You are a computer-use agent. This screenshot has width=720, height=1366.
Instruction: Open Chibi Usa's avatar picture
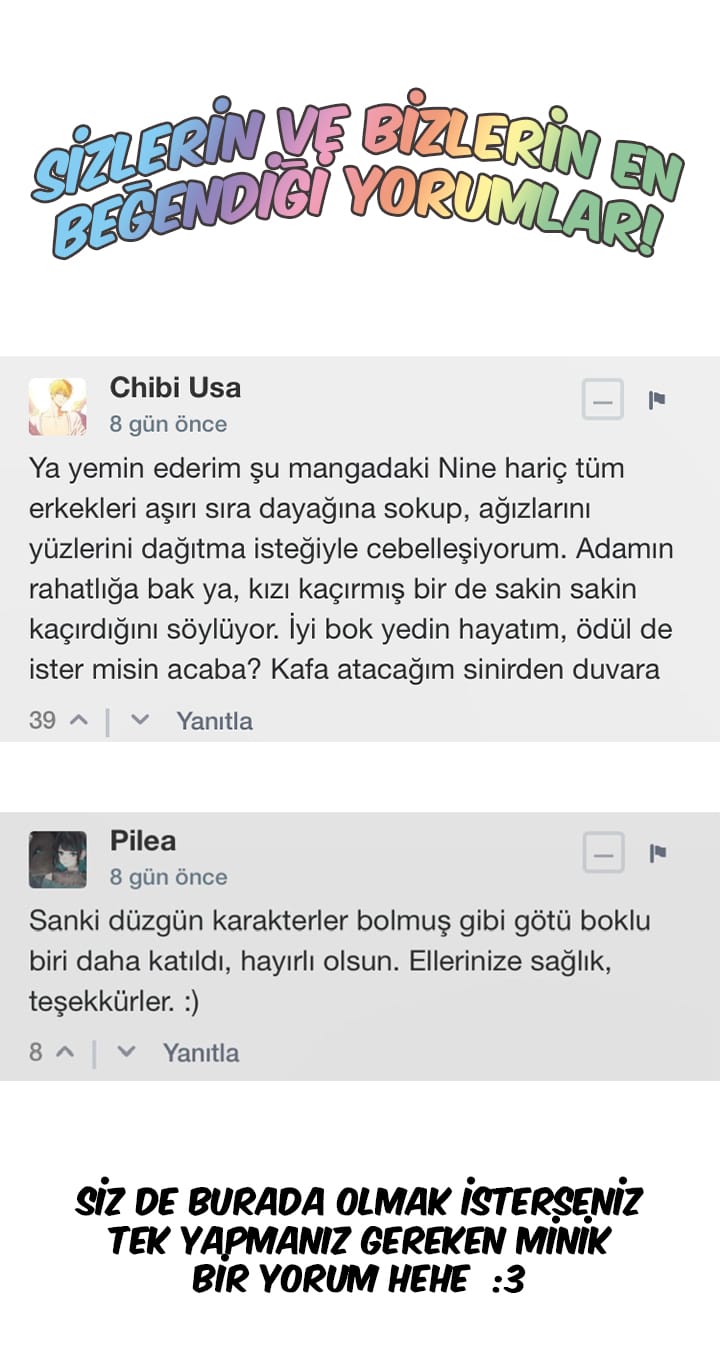[x=57, y=407]
